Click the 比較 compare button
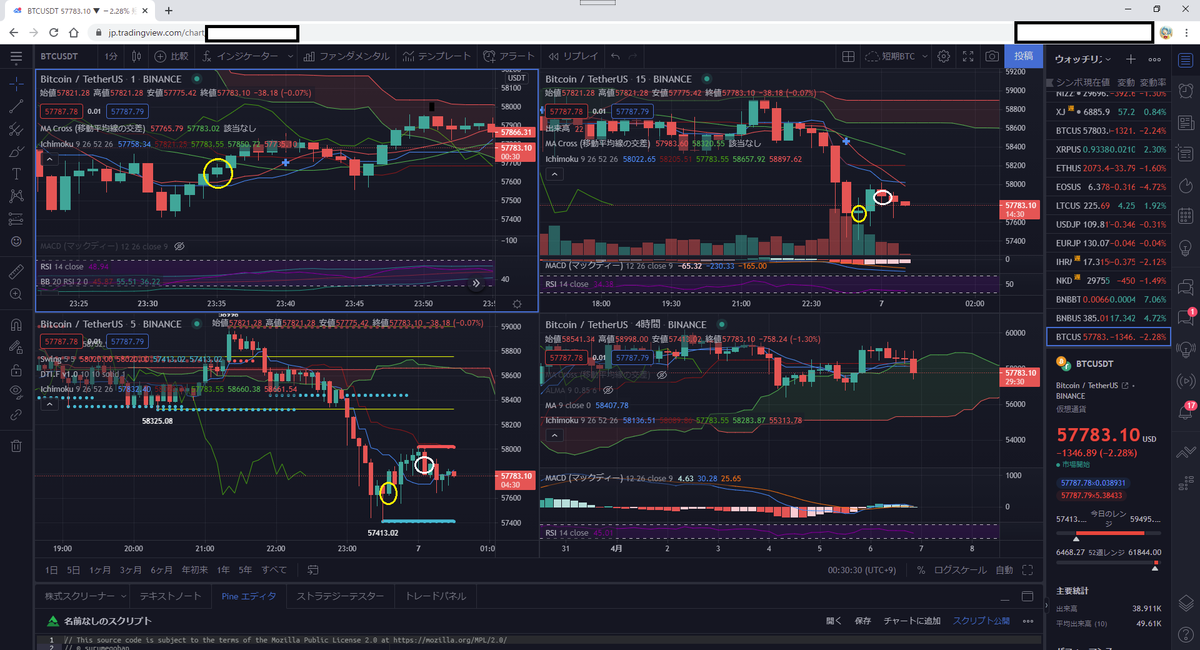The width and height of the screenshot is (1200, 650). [x=170, y=57]
